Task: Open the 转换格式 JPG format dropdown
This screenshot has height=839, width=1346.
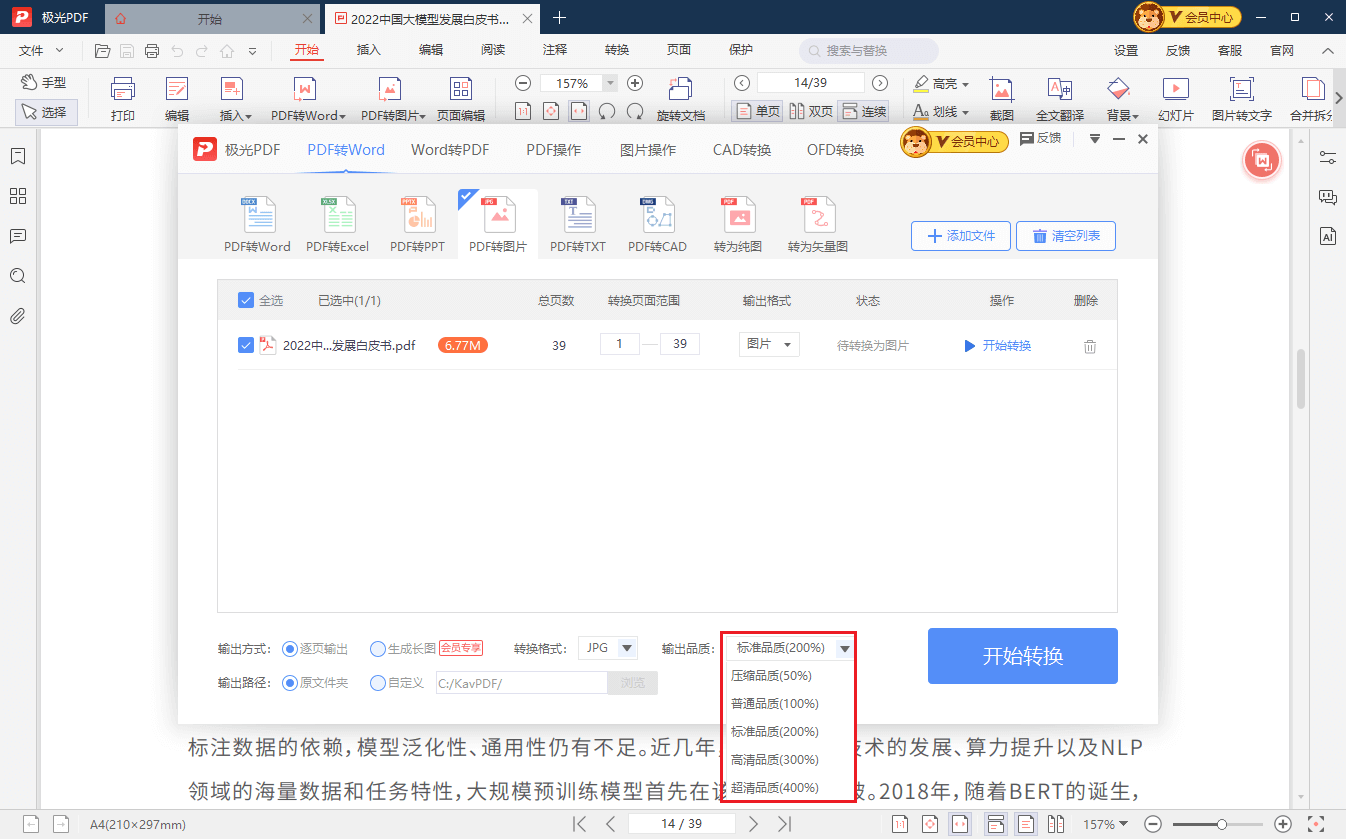Action: pyautogui.click(x=607, y=647)
